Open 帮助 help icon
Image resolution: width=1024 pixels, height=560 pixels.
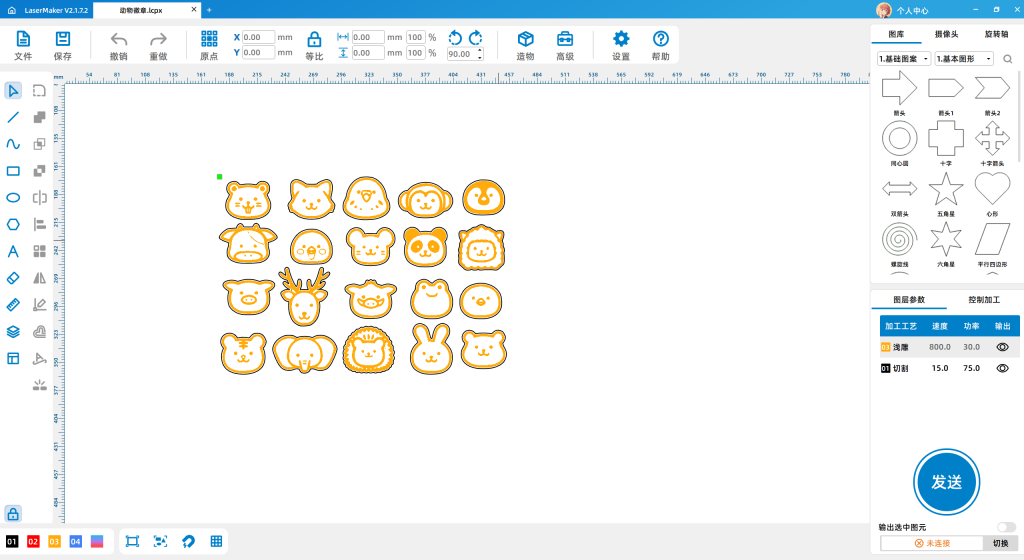[x=661, y=39]
